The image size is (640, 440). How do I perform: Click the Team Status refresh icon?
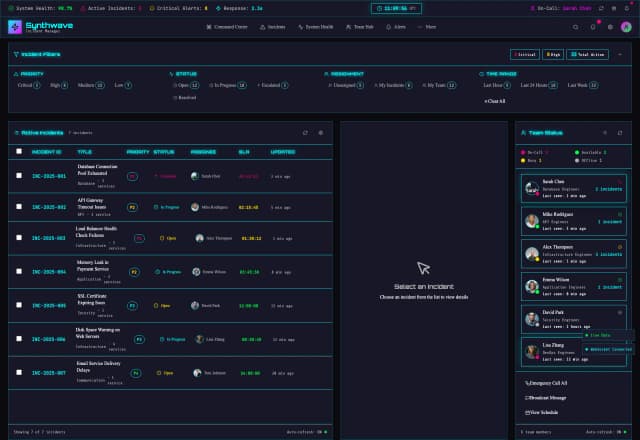tap(606, 132)
